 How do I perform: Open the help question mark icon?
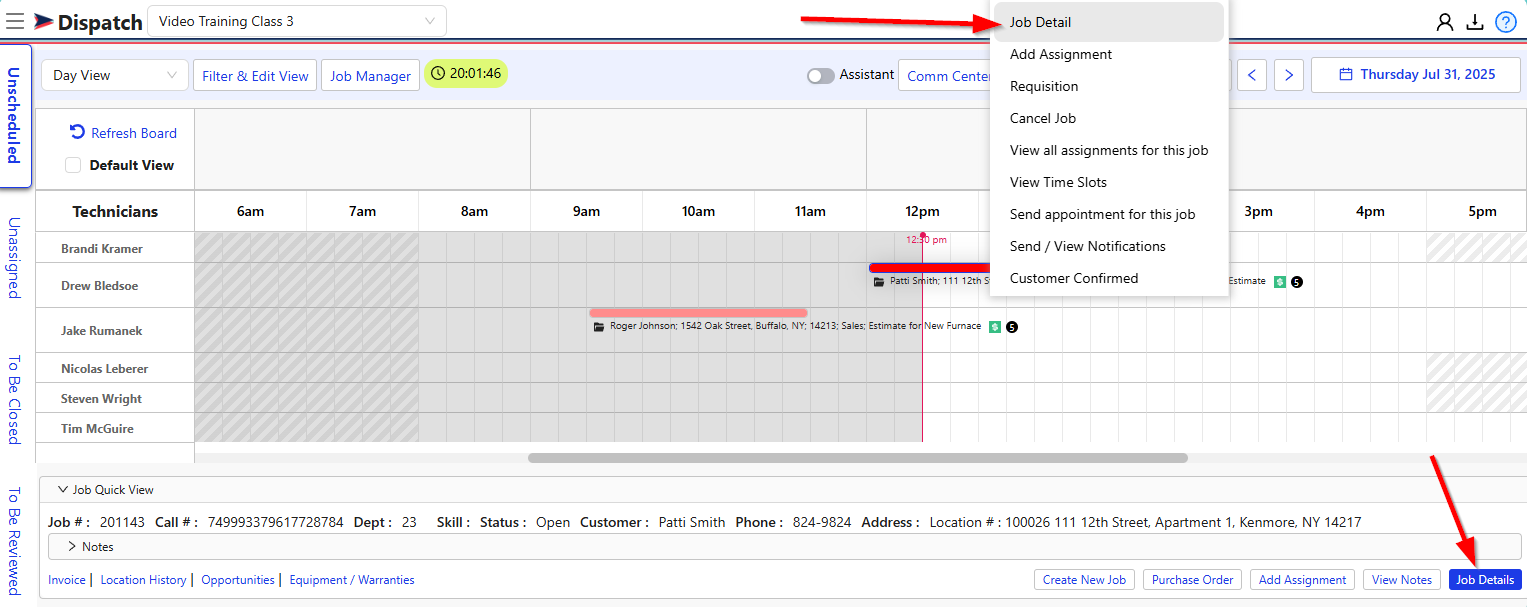coord(1505,22)
